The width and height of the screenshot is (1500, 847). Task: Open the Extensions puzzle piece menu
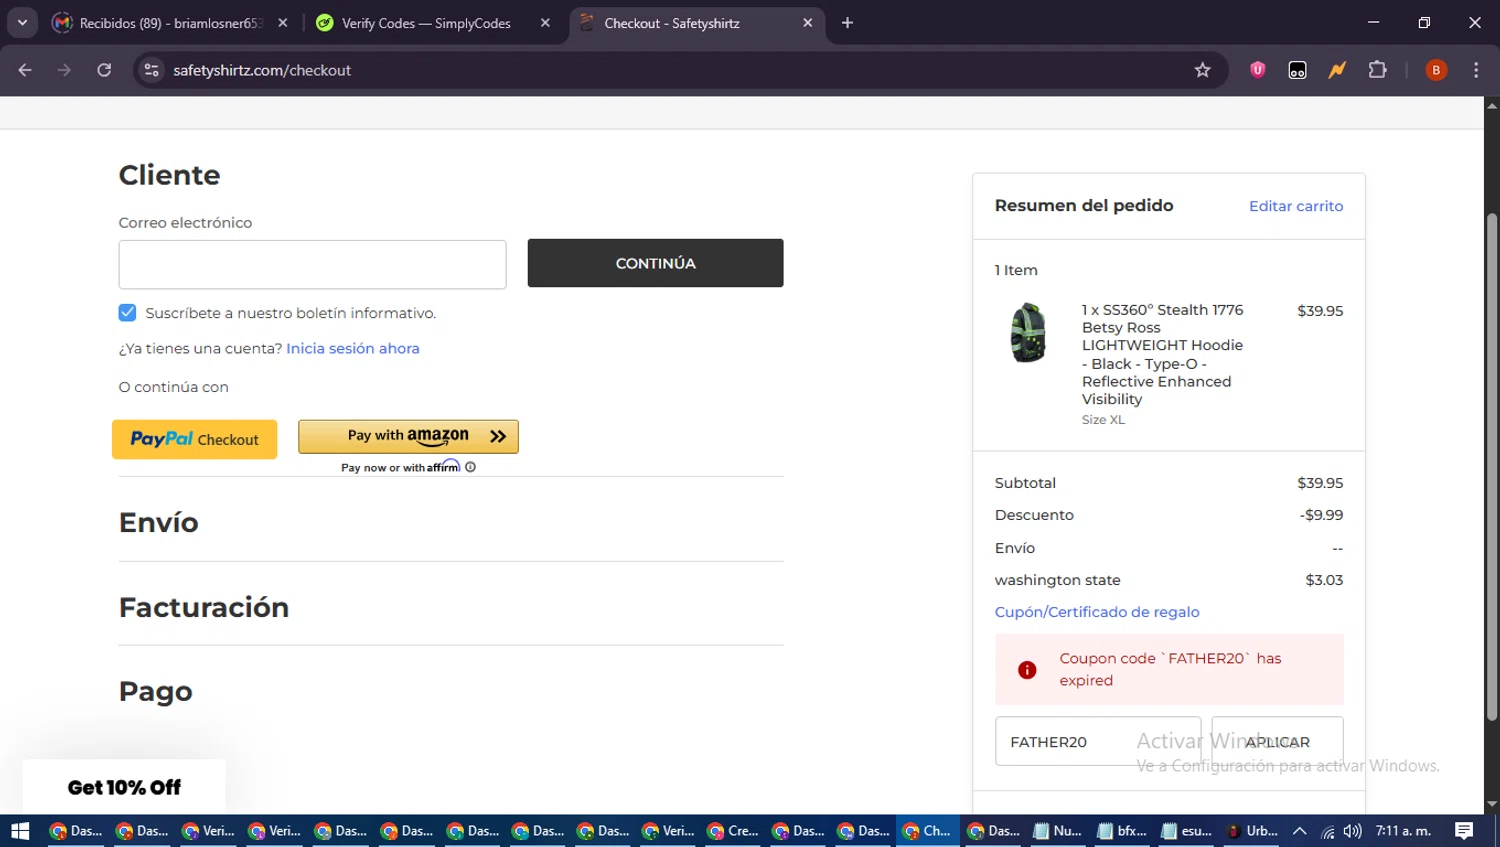pyautogui.click(x=1377, y=70)
